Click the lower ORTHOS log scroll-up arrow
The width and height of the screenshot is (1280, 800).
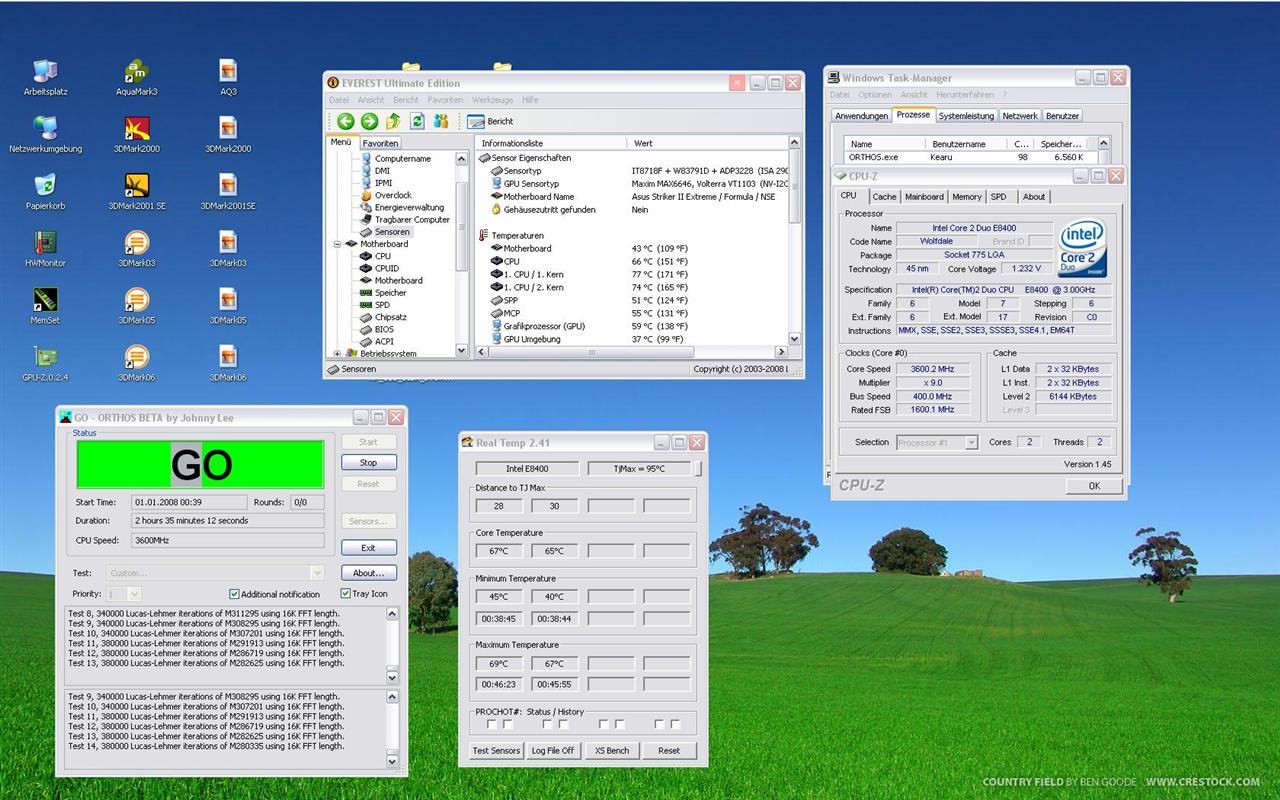tap(392, 696)
